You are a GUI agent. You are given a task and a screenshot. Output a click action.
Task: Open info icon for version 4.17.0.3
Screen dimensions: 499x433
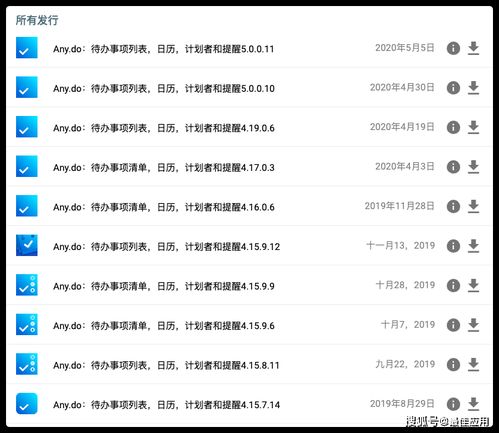[453, 167]
